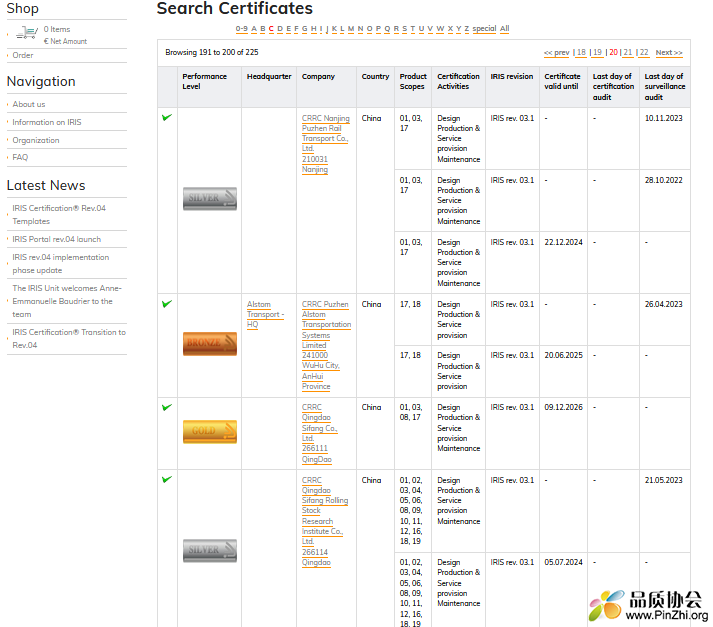Open the Order link in Shop
713x627 pixels.
click(x=23, y=55)
